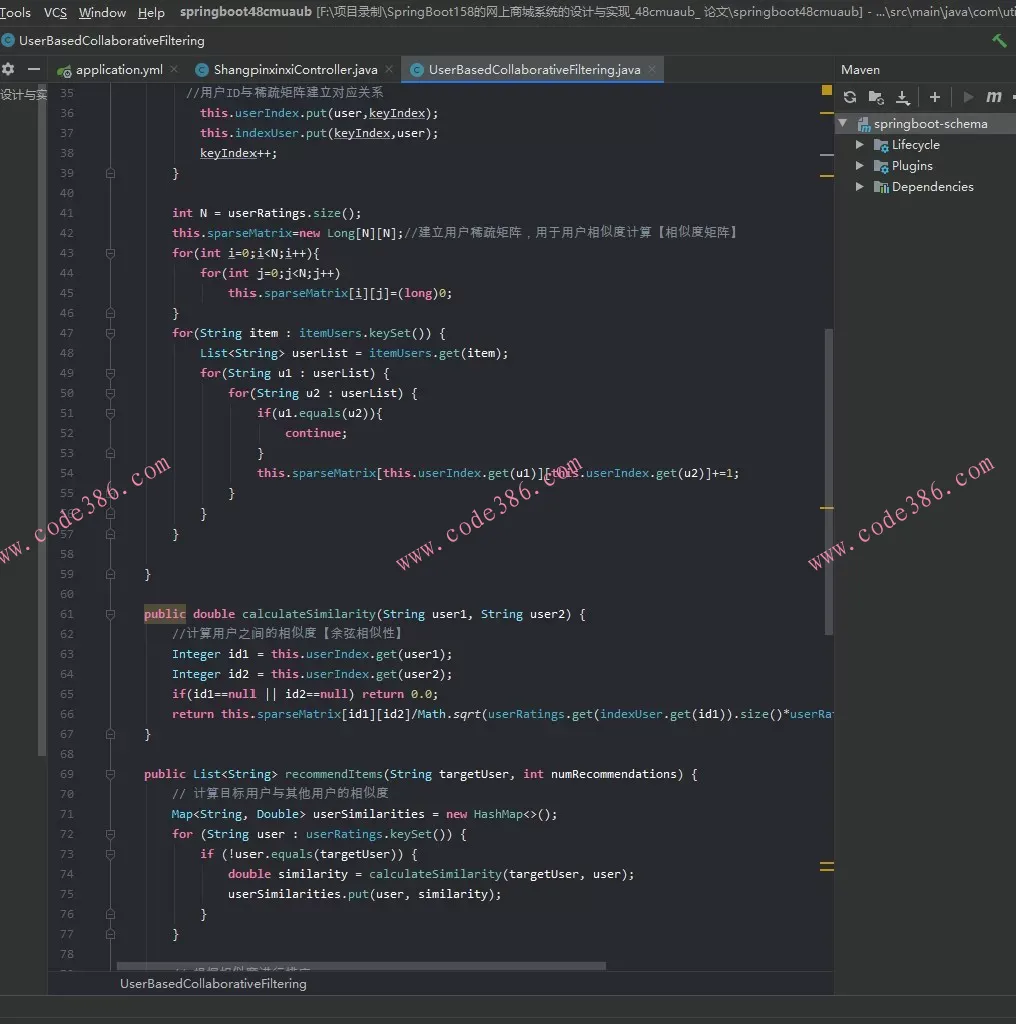
Task: Open the VCS menu
Action: click(55, 13)
